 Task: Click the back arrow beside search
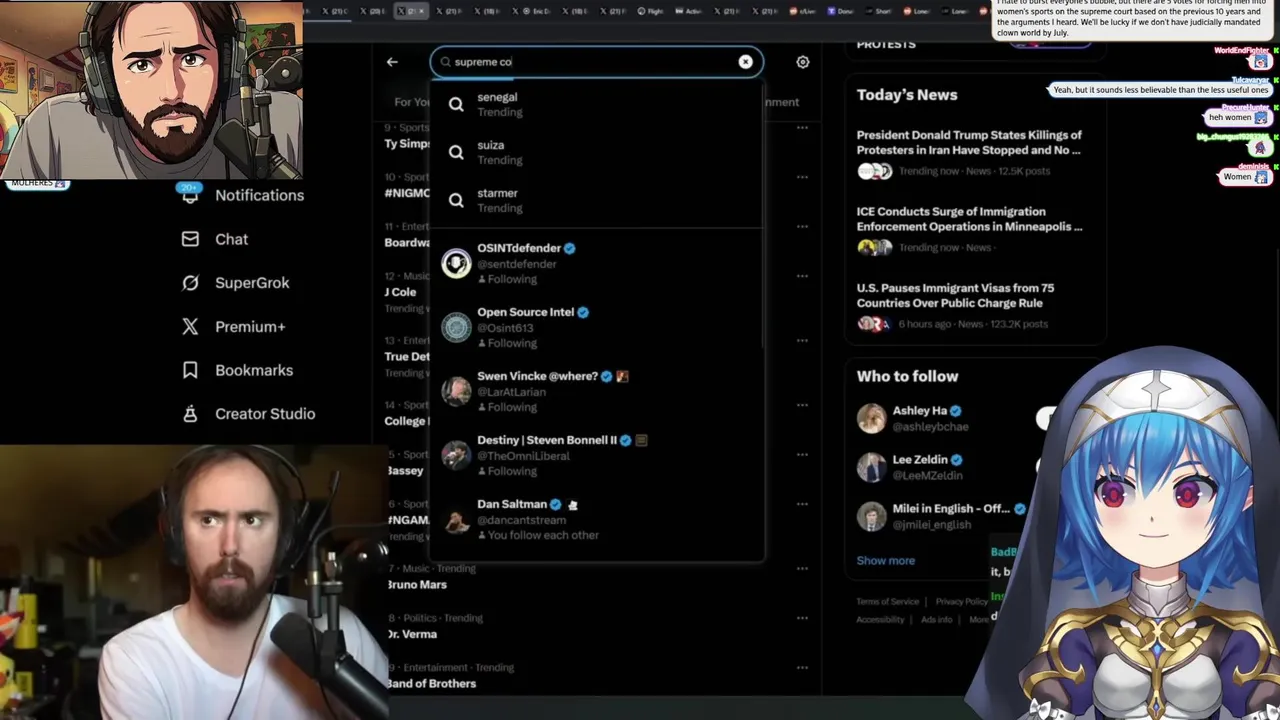point(392,62)
